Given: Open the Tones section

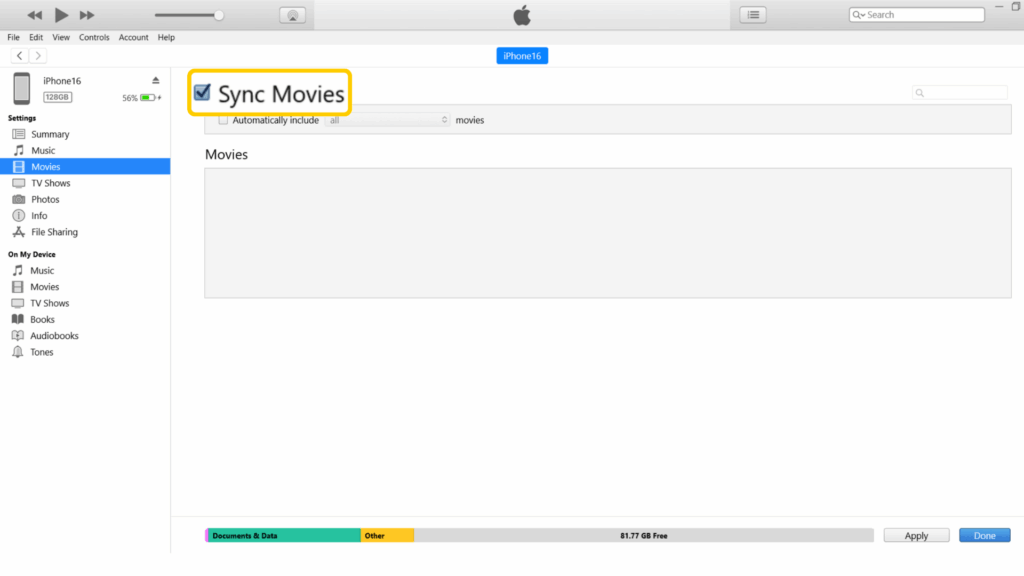Looking at the screenshot, I should (42, 351).
